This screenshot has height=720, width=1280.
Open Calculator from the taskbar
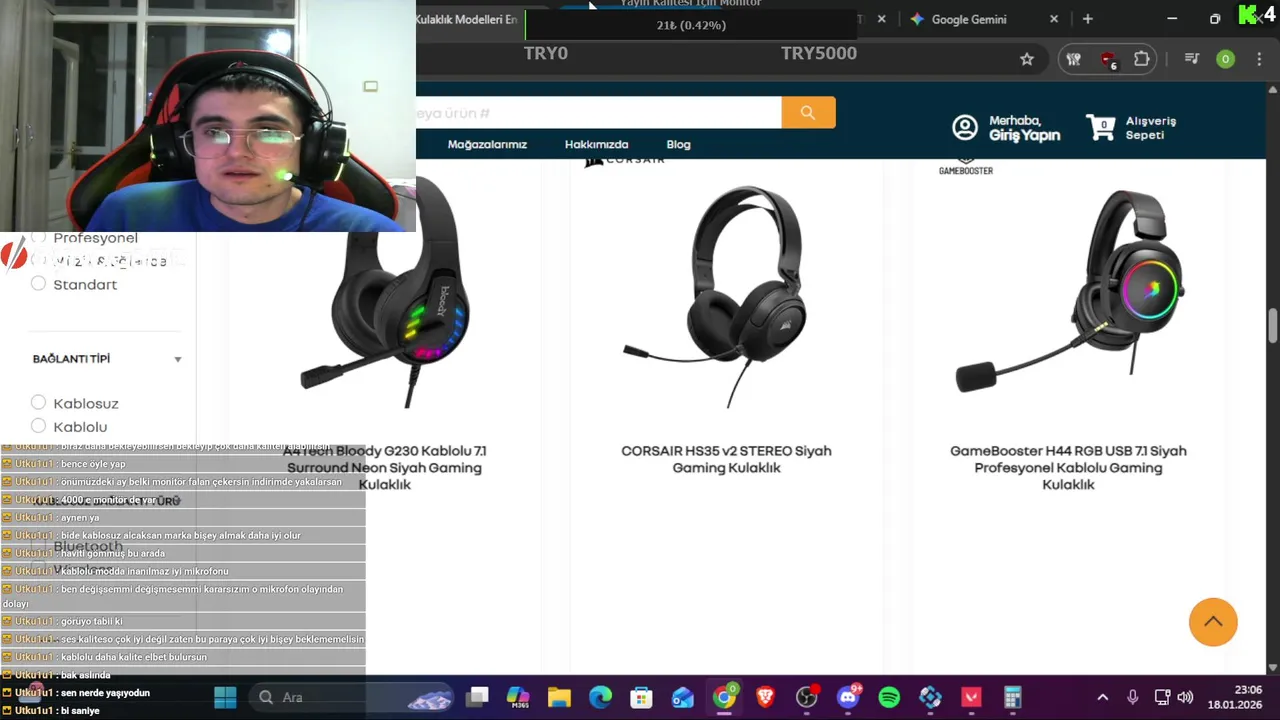1012,697
